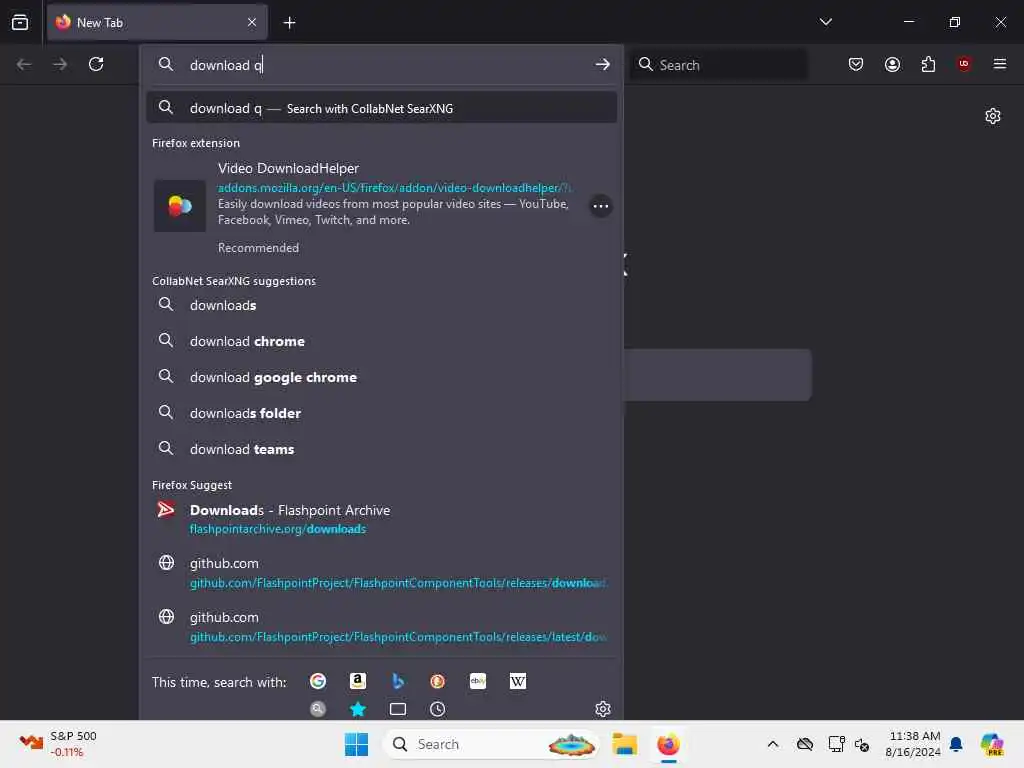Close the New Tab tab
1024x768 pixels.
pos(252,22)
